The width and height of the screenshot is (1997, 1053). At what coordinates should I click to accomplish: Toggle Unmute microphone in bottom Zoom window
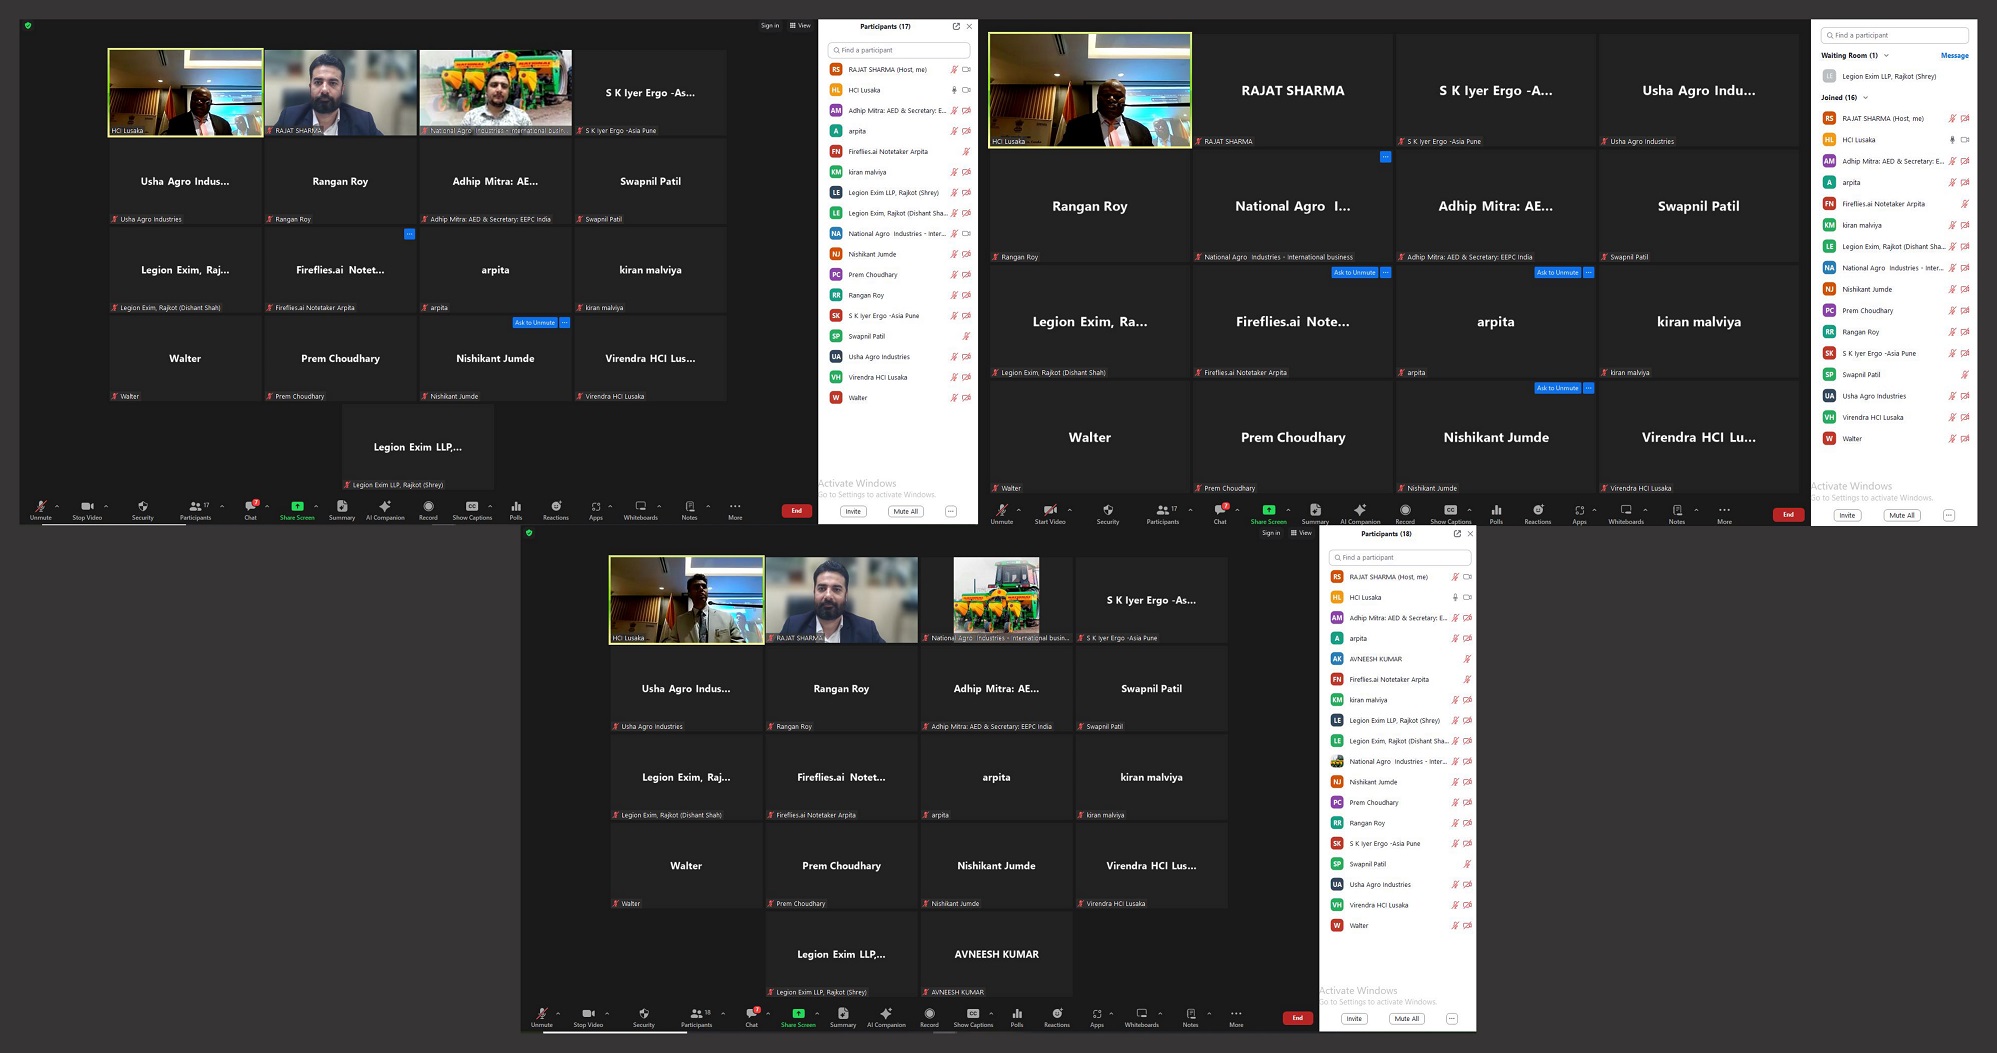pyautogui.click(x=541, y=1017)
